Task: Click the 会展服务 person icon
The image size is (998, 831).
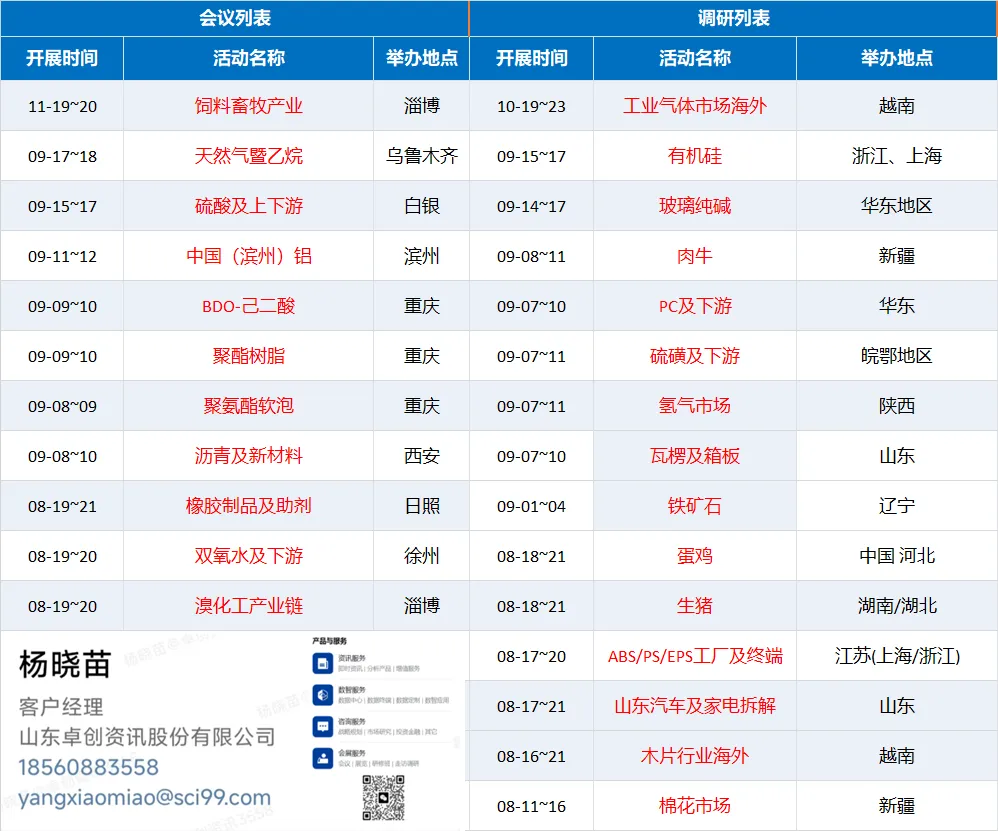Action: tap(323, 758)
